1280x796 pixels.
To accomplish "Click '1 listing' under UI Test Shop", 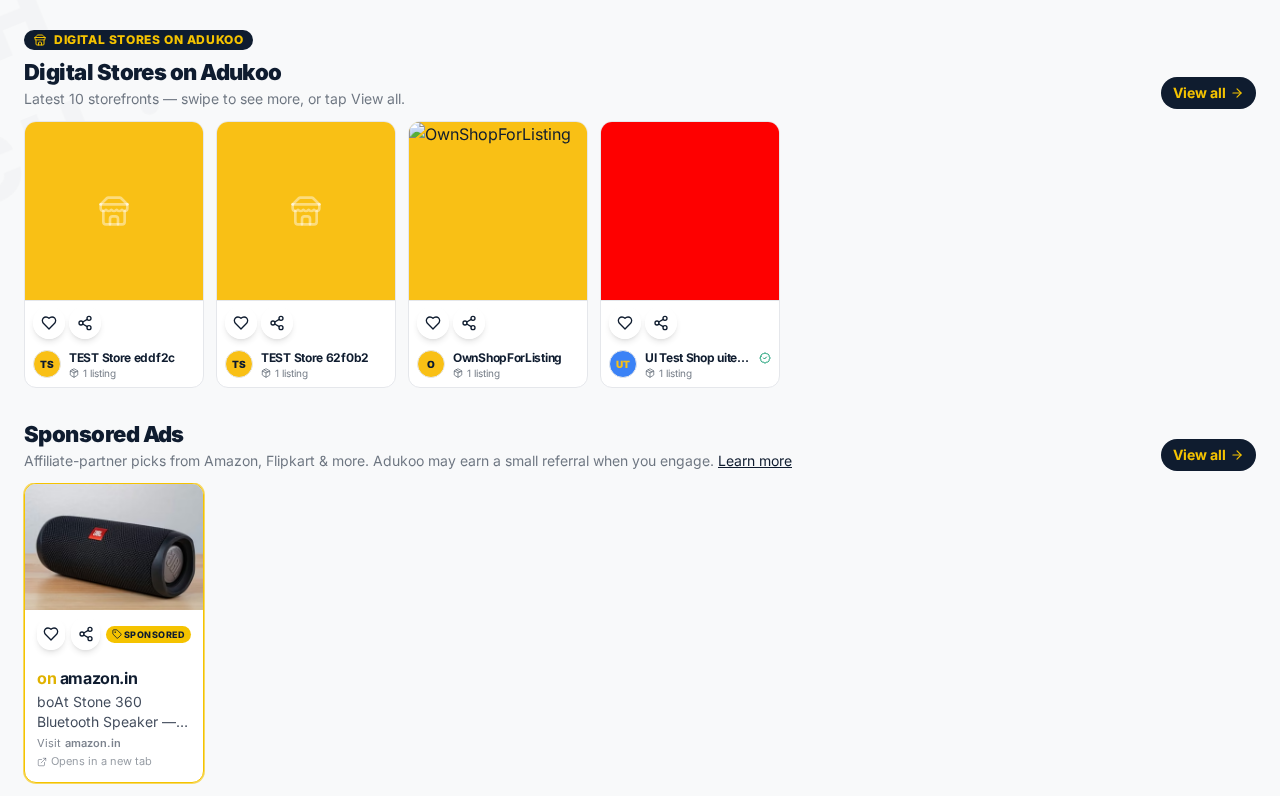I will coord(669,374).
